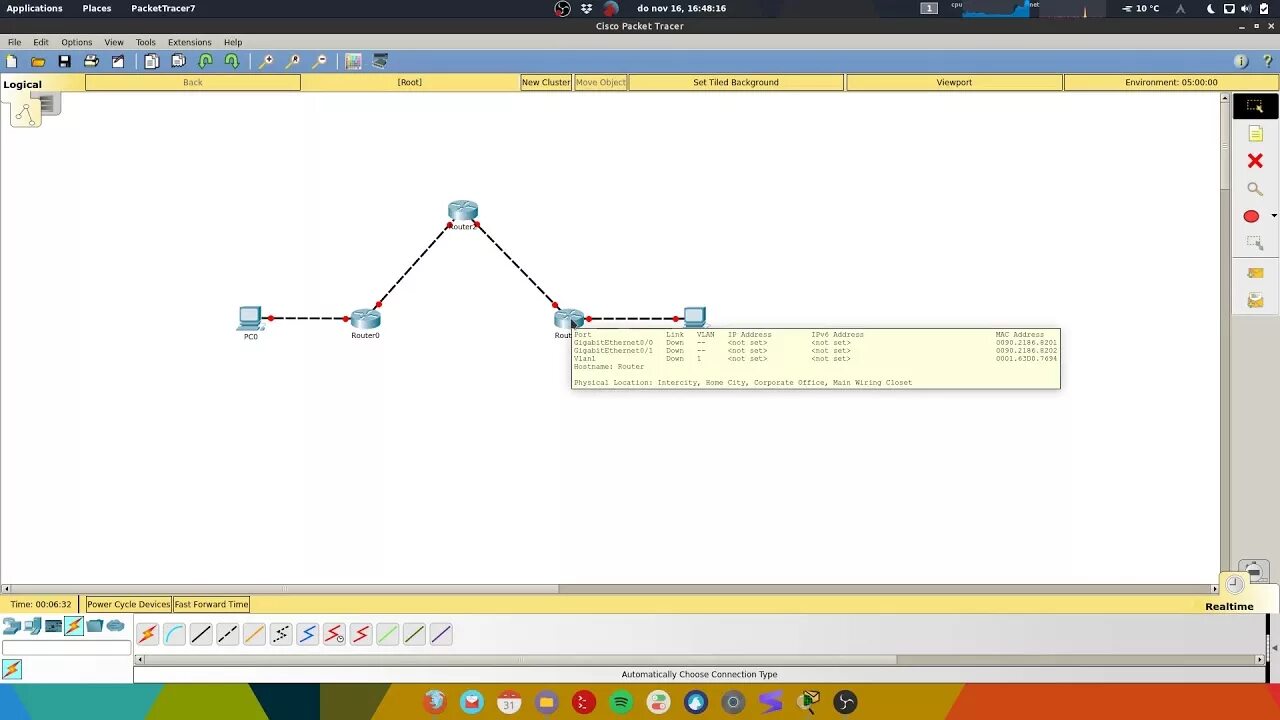The width and height of the screenshot is (1280, 720).
Task: Open the File menu
Action: tap(14, 42)
